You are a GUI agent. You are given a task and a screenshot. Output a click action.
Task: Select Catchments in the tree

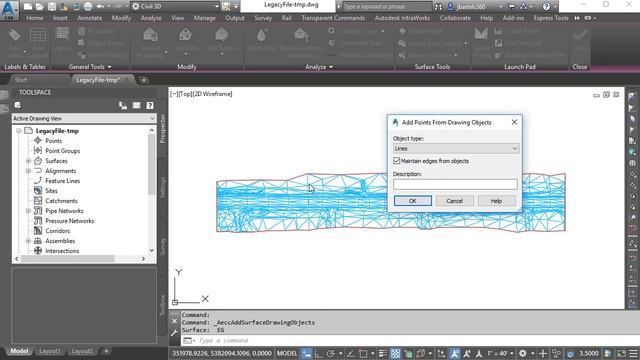(x=61, y=201)
